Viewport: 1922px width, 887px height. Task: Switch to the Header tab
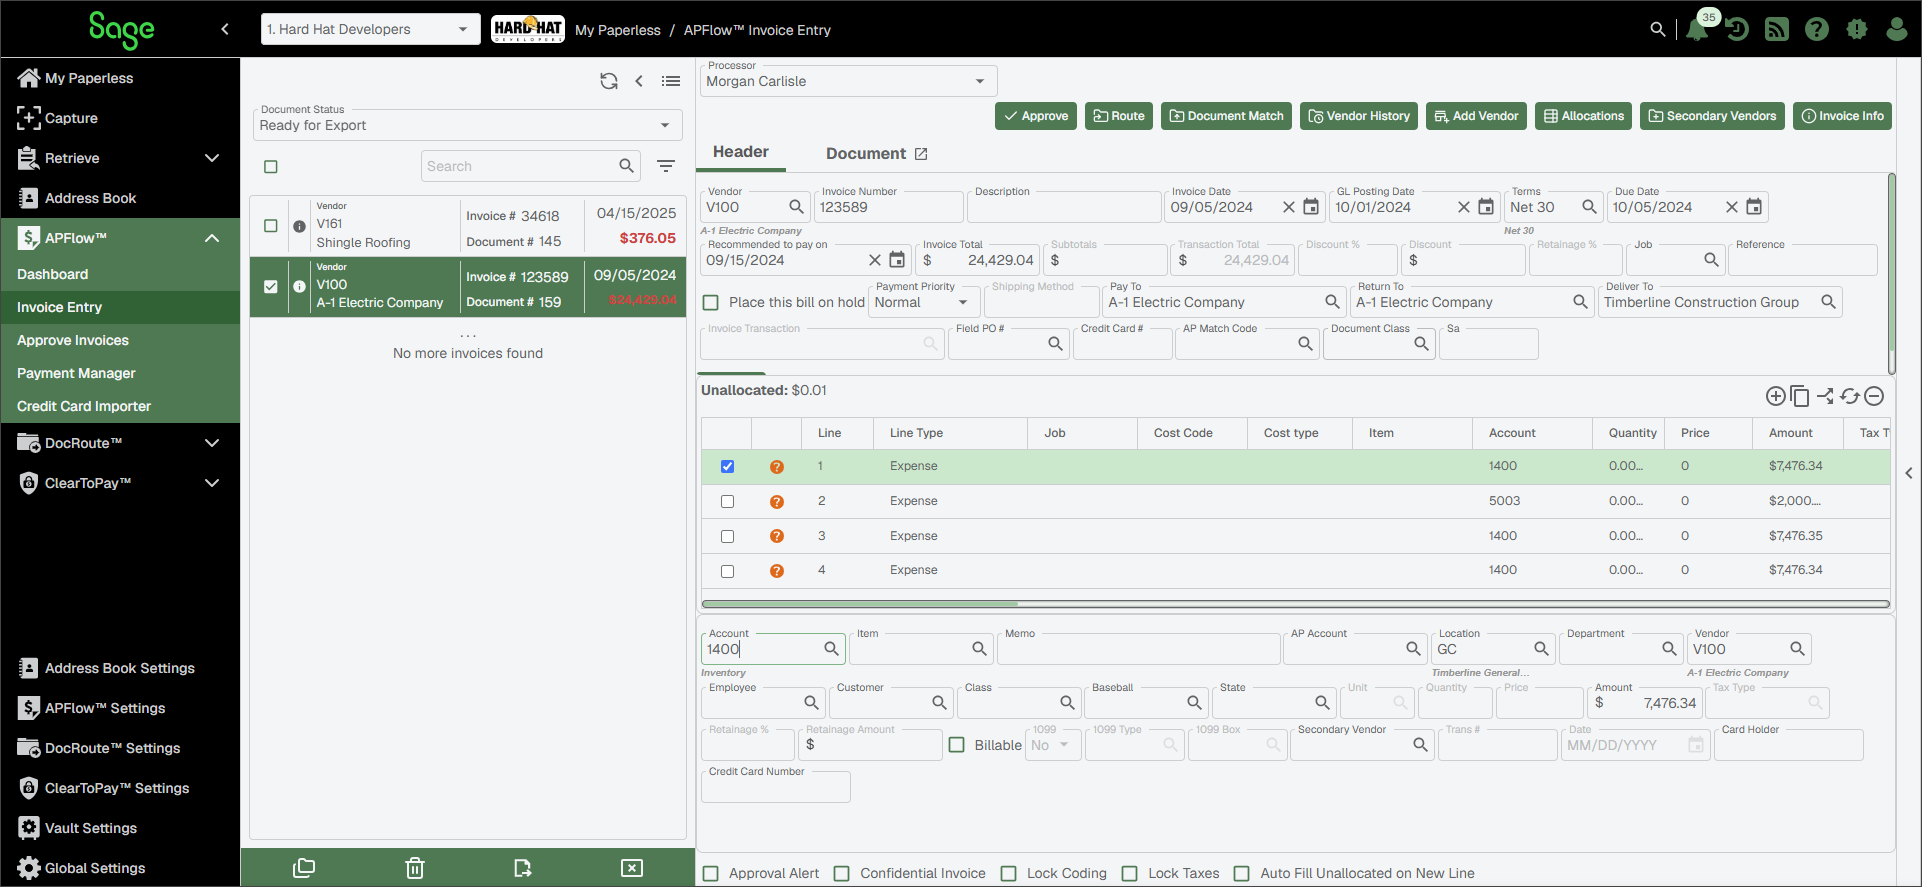pyautogui.click(x=741, y=152)
